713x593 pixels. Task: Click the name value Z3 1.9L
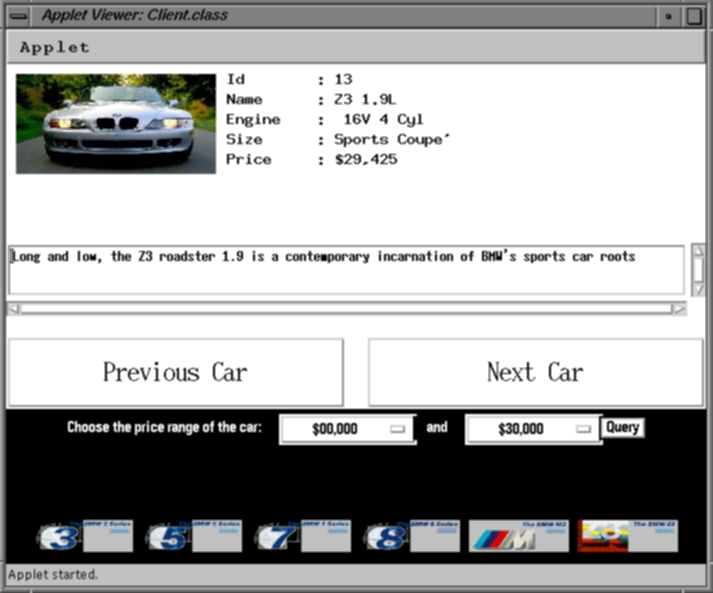[365, 100]
